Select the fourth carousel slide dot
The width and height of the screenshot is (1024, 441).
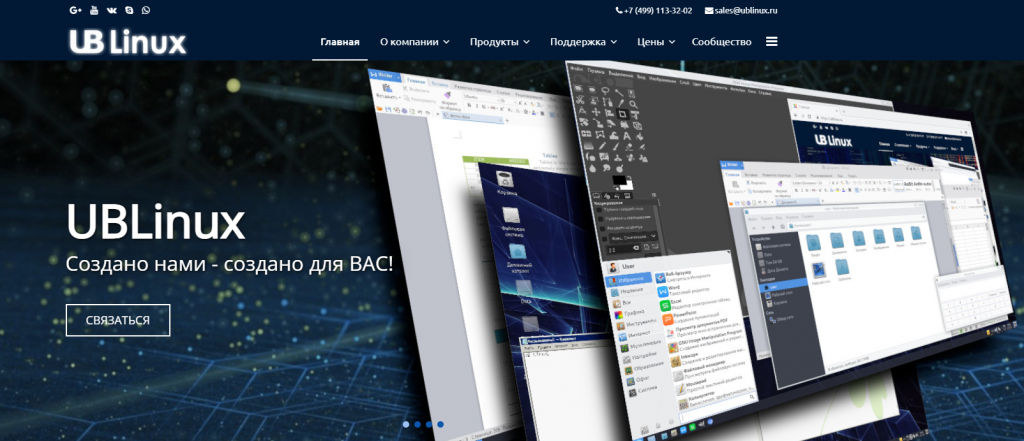click(x=440, y=424)
